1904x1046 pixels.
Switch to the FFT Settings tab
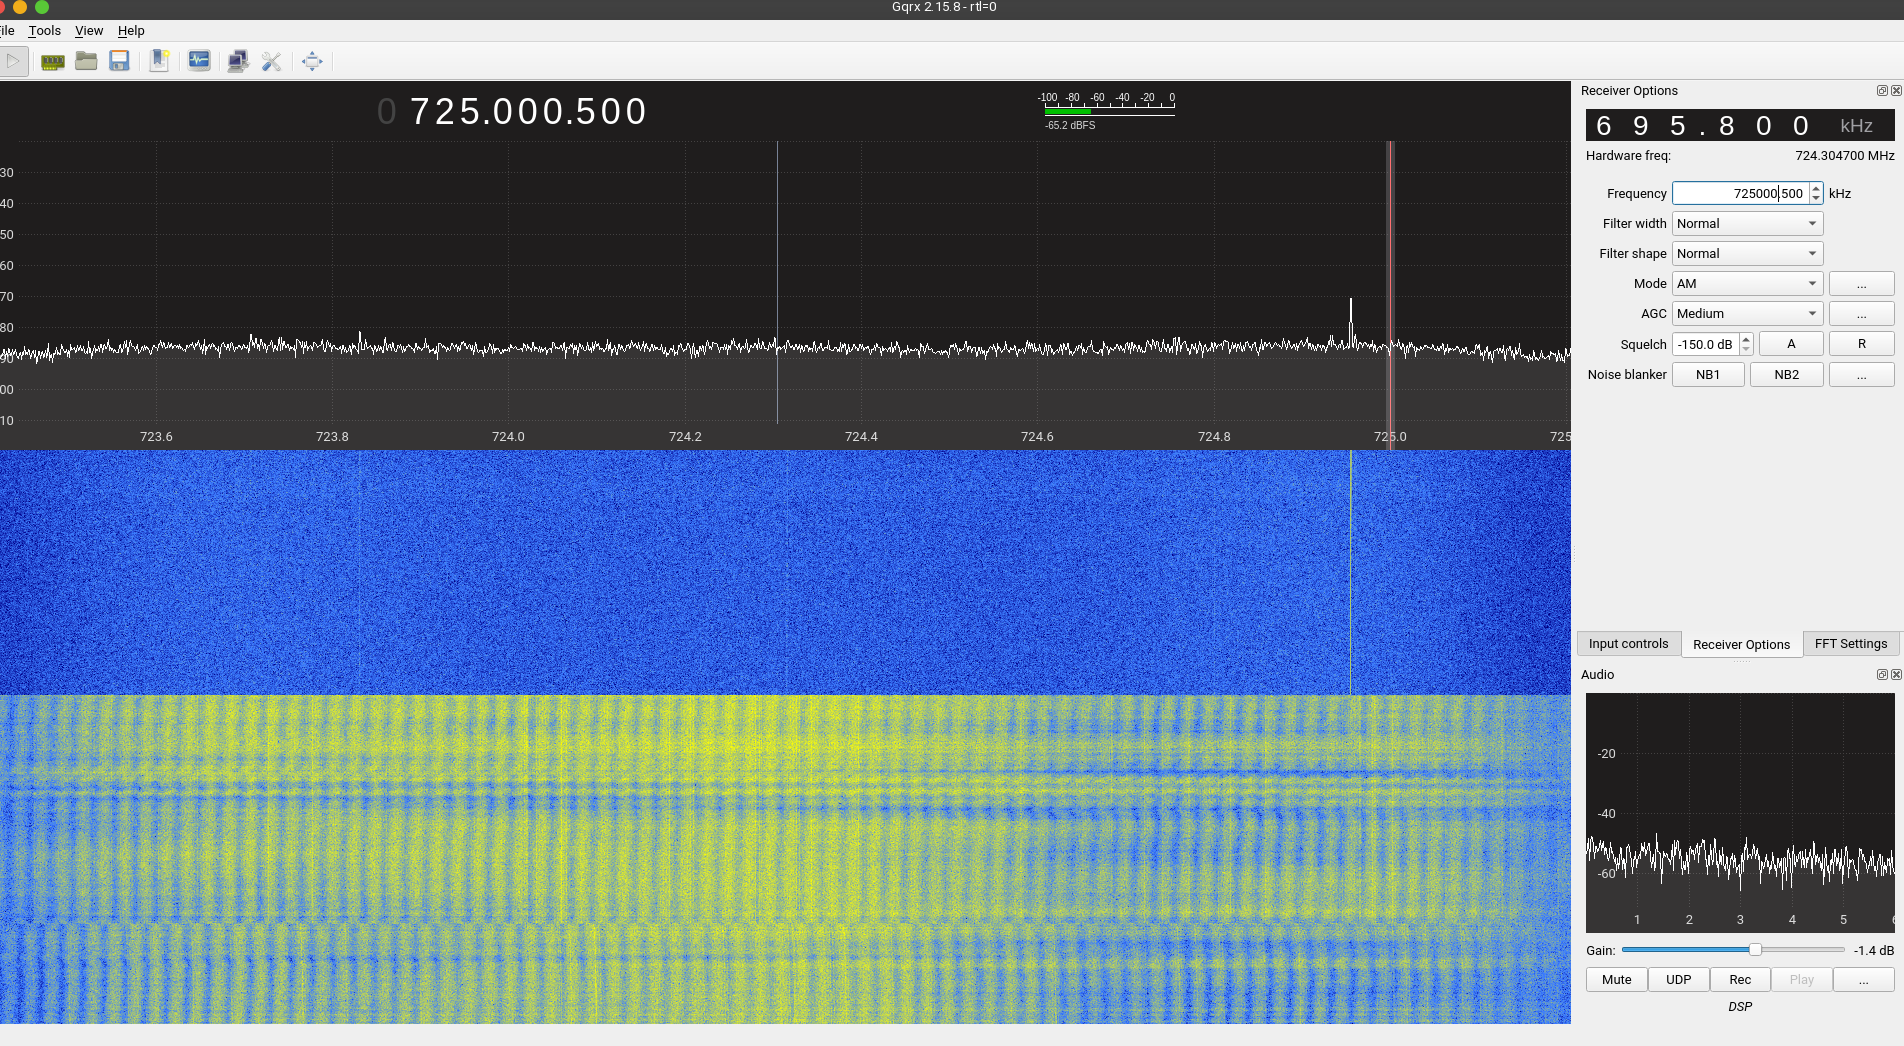(x=1850, y=644)
